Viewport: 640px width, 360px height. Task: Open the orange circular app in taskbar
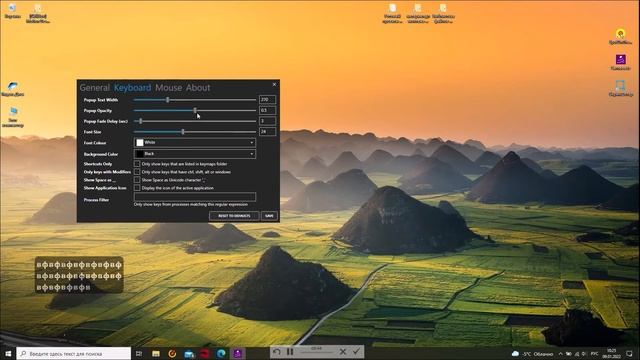click(x=172, y=353)
